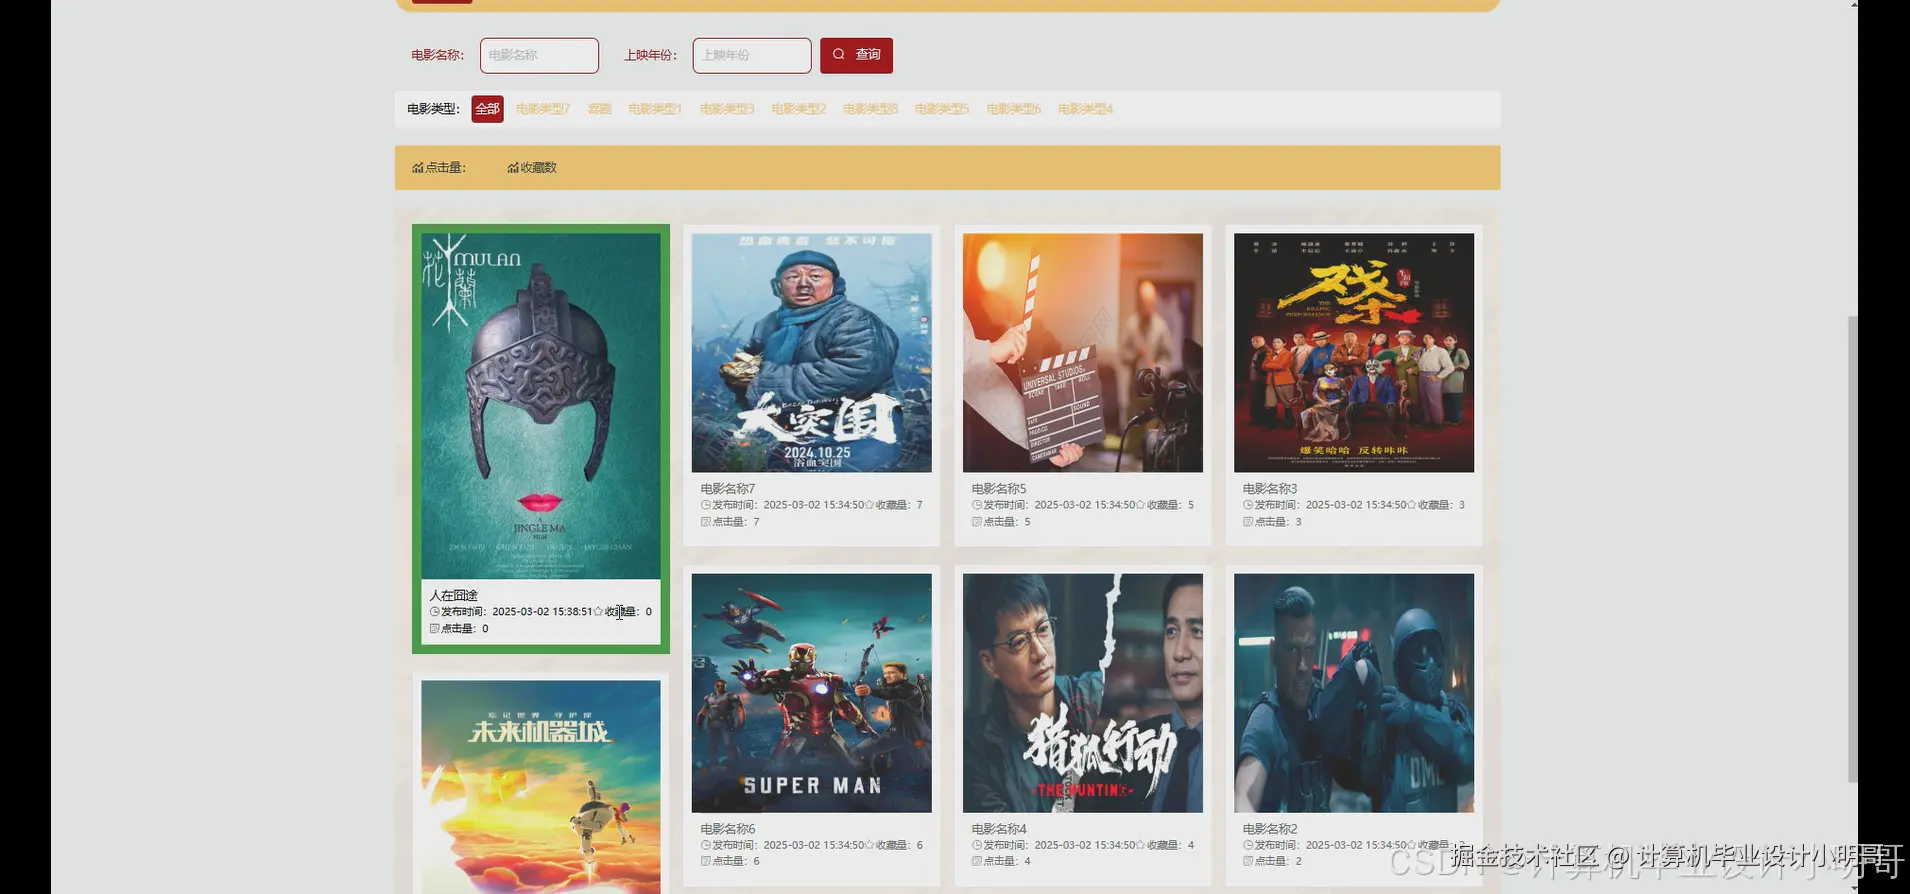Click the clock icon on 电影名称4 card
Viewport: 1910px width, 894px height.
[x=977, y=845]
